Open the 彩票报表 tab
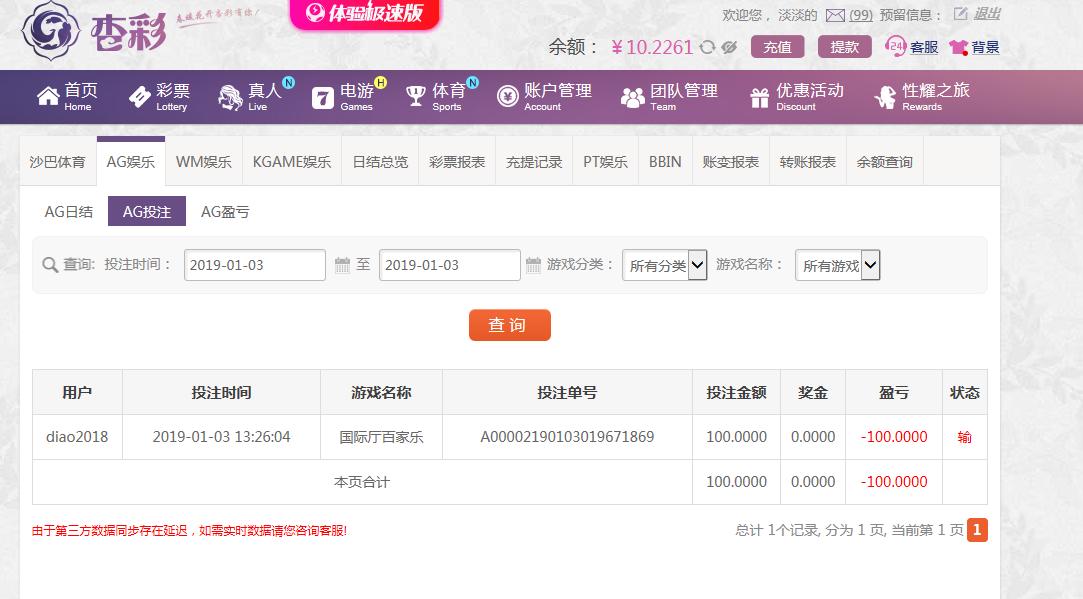1083x599 pixels. 457,162
